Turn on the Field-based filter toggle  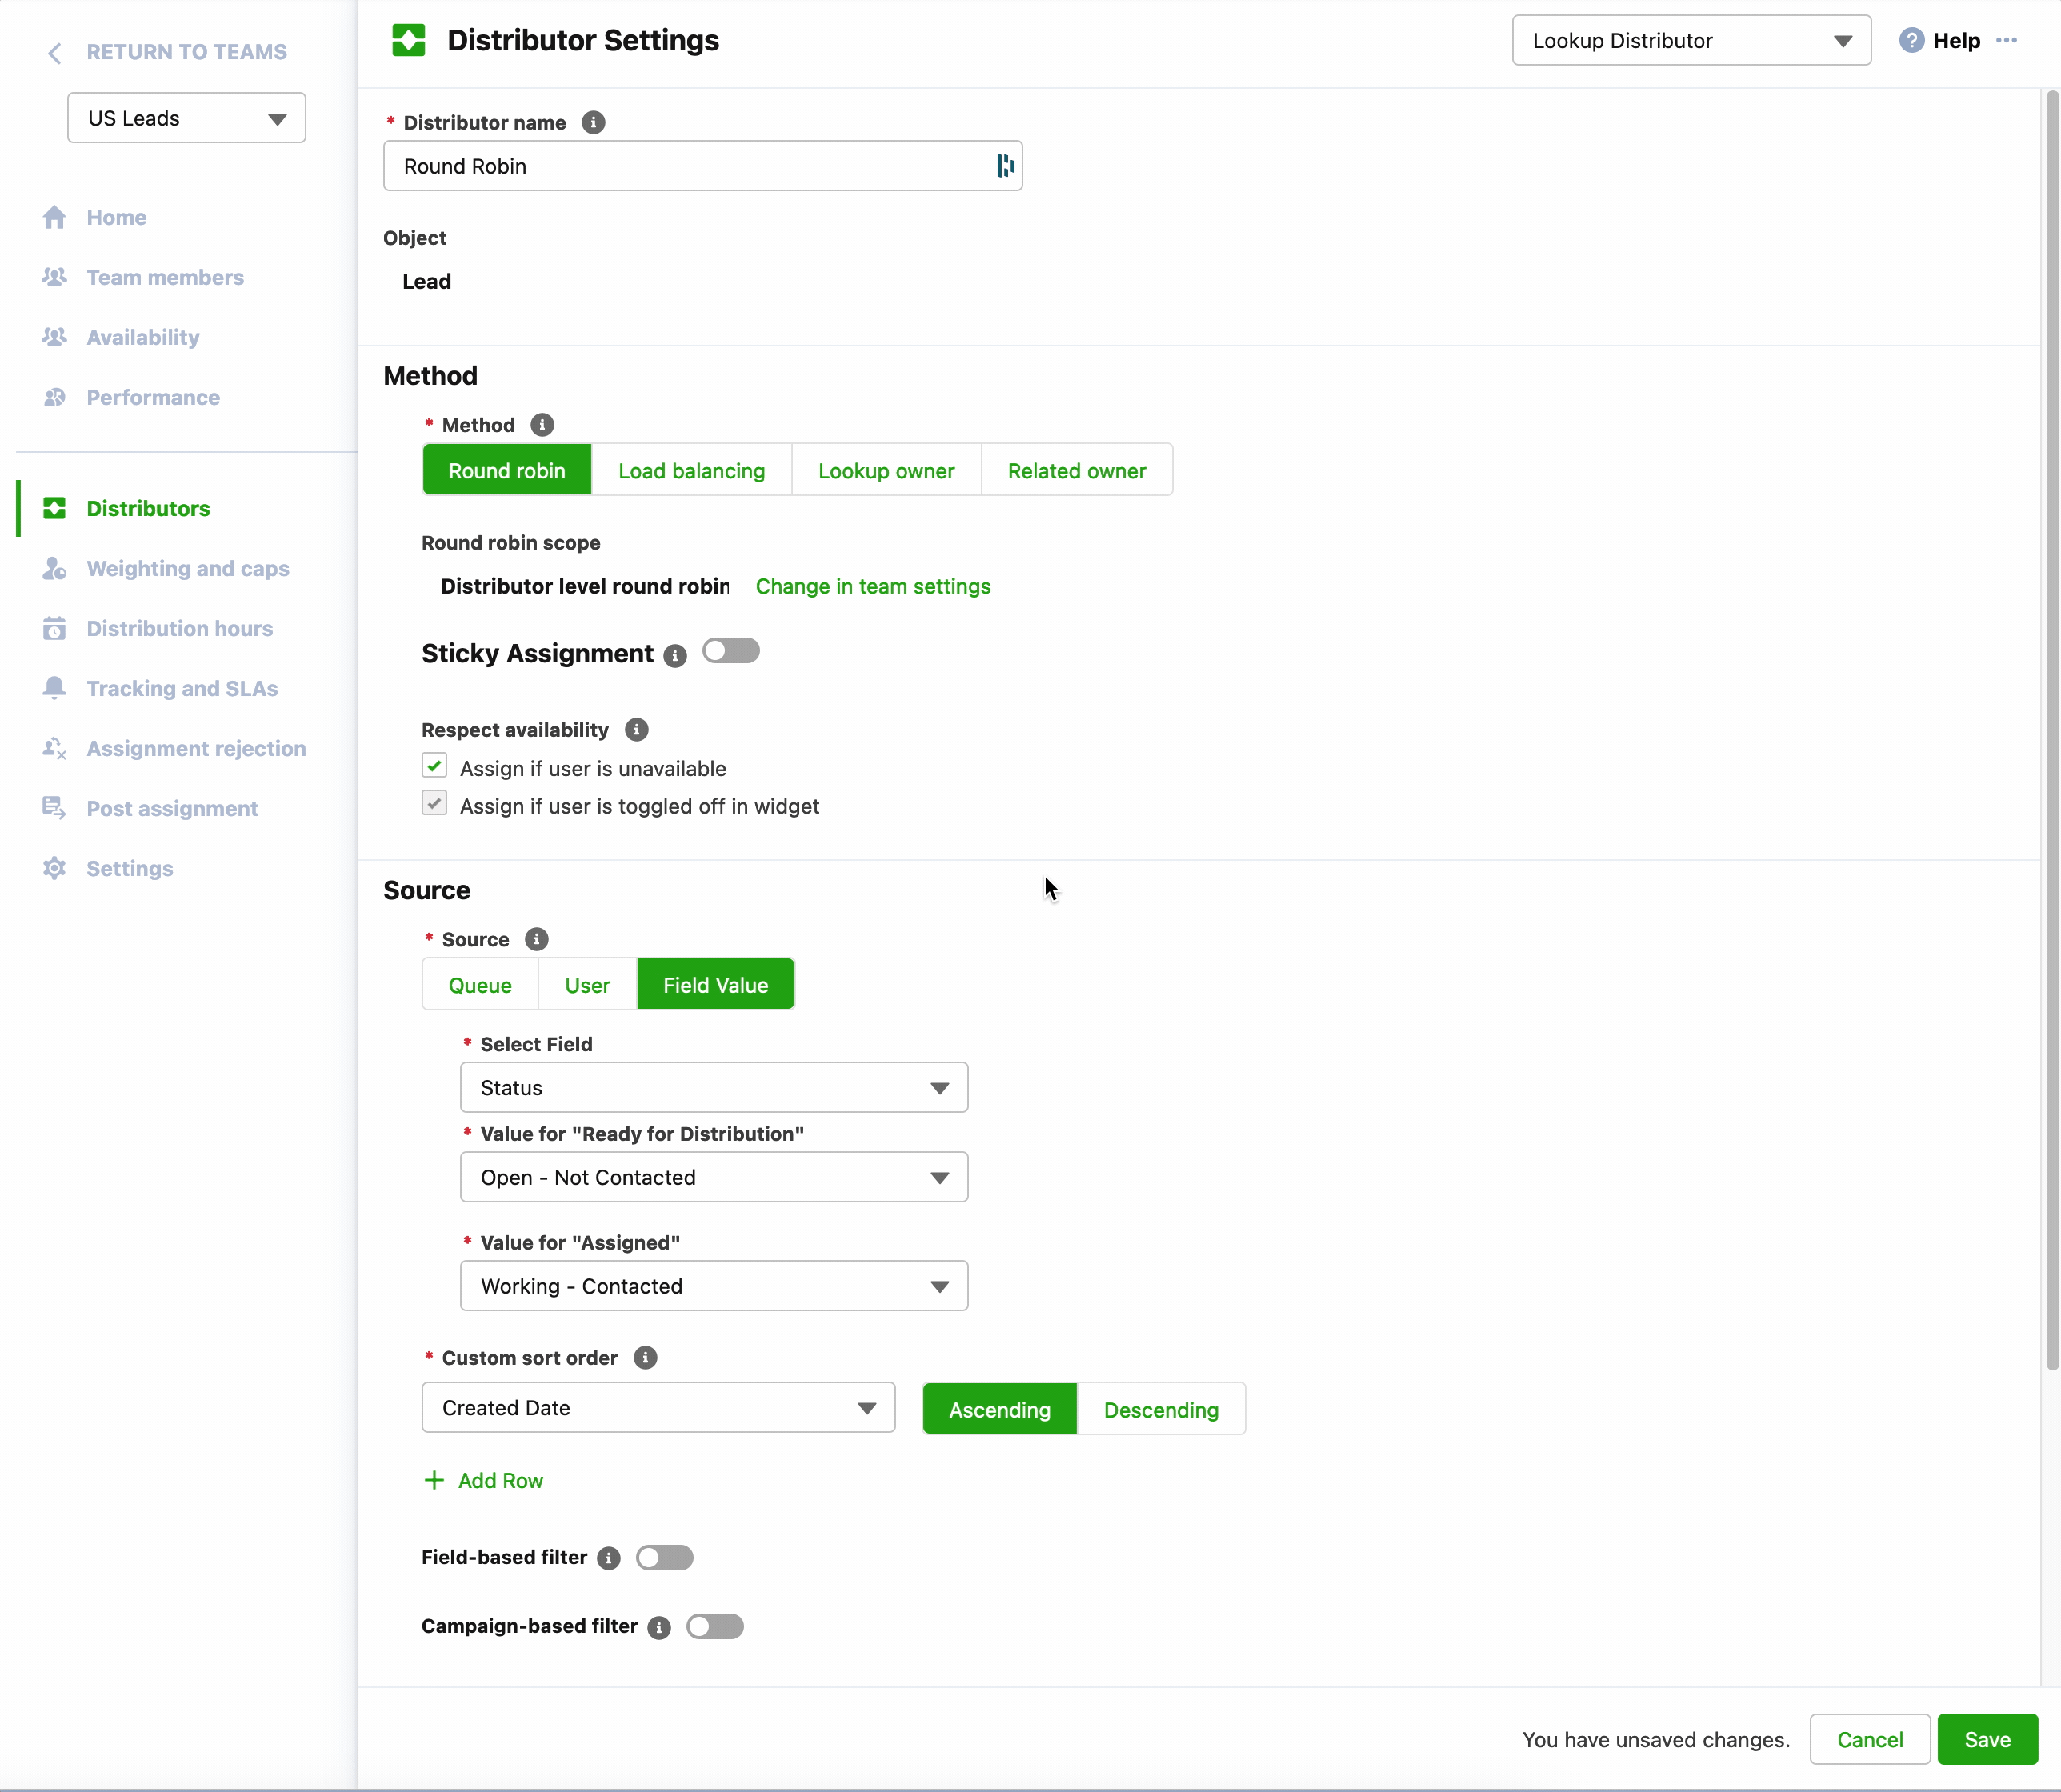click(664, 1557)
